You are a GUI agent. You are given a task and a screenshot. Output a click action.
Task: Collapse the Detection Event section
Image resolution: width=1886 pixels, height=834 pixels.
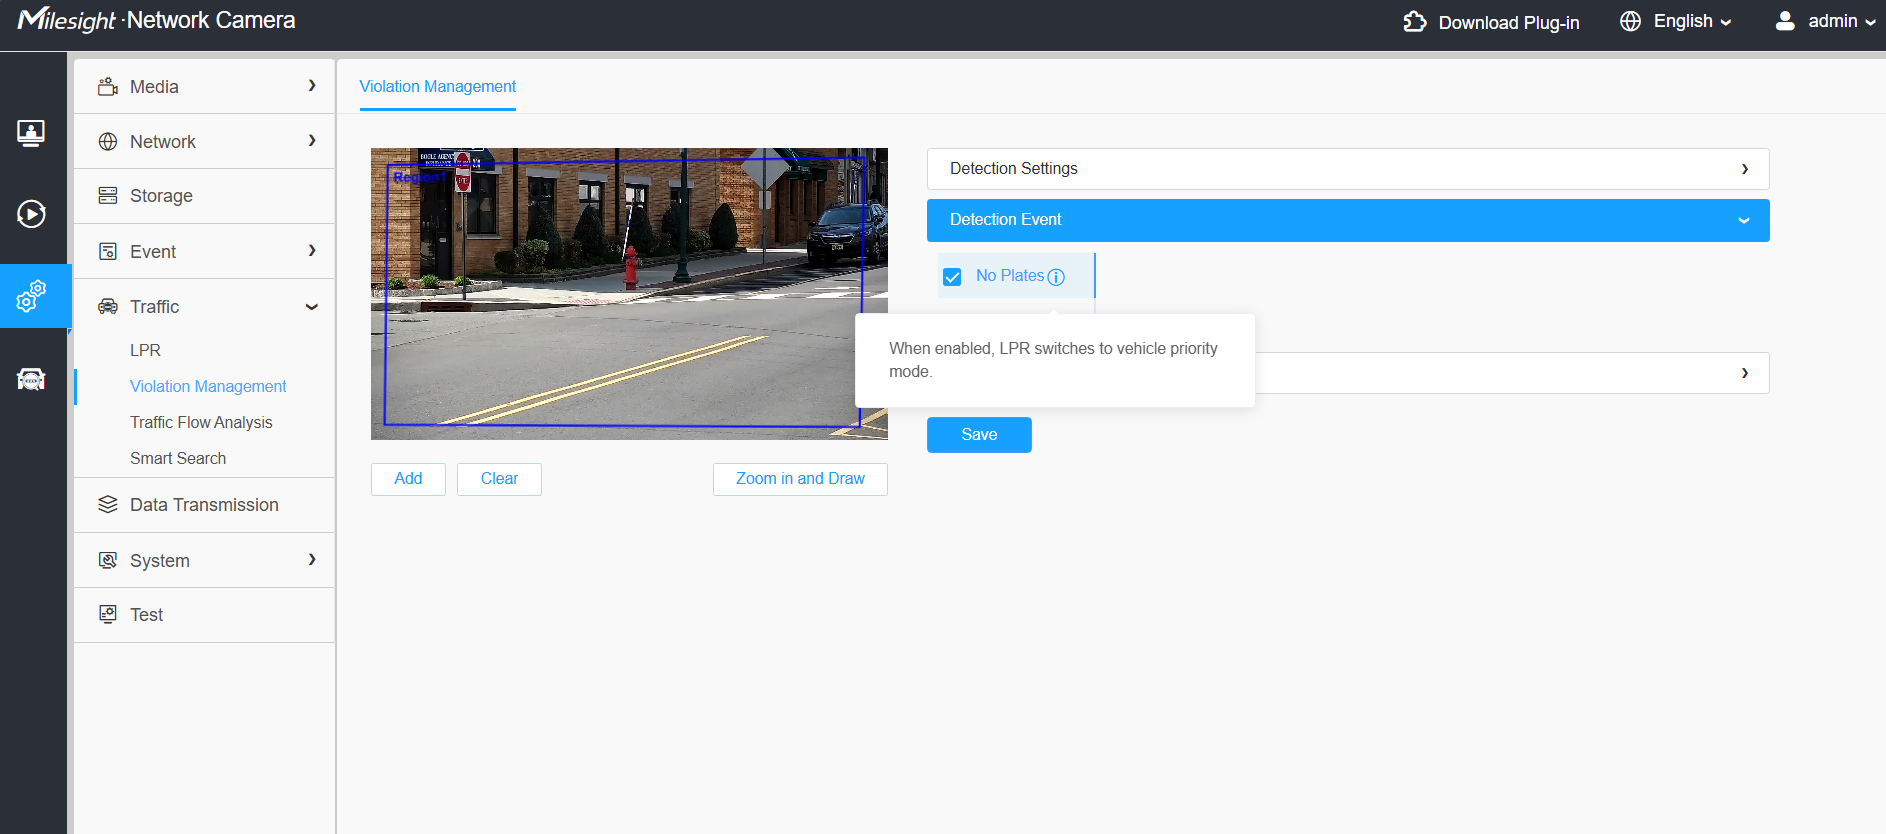[x=1348, y=220]
